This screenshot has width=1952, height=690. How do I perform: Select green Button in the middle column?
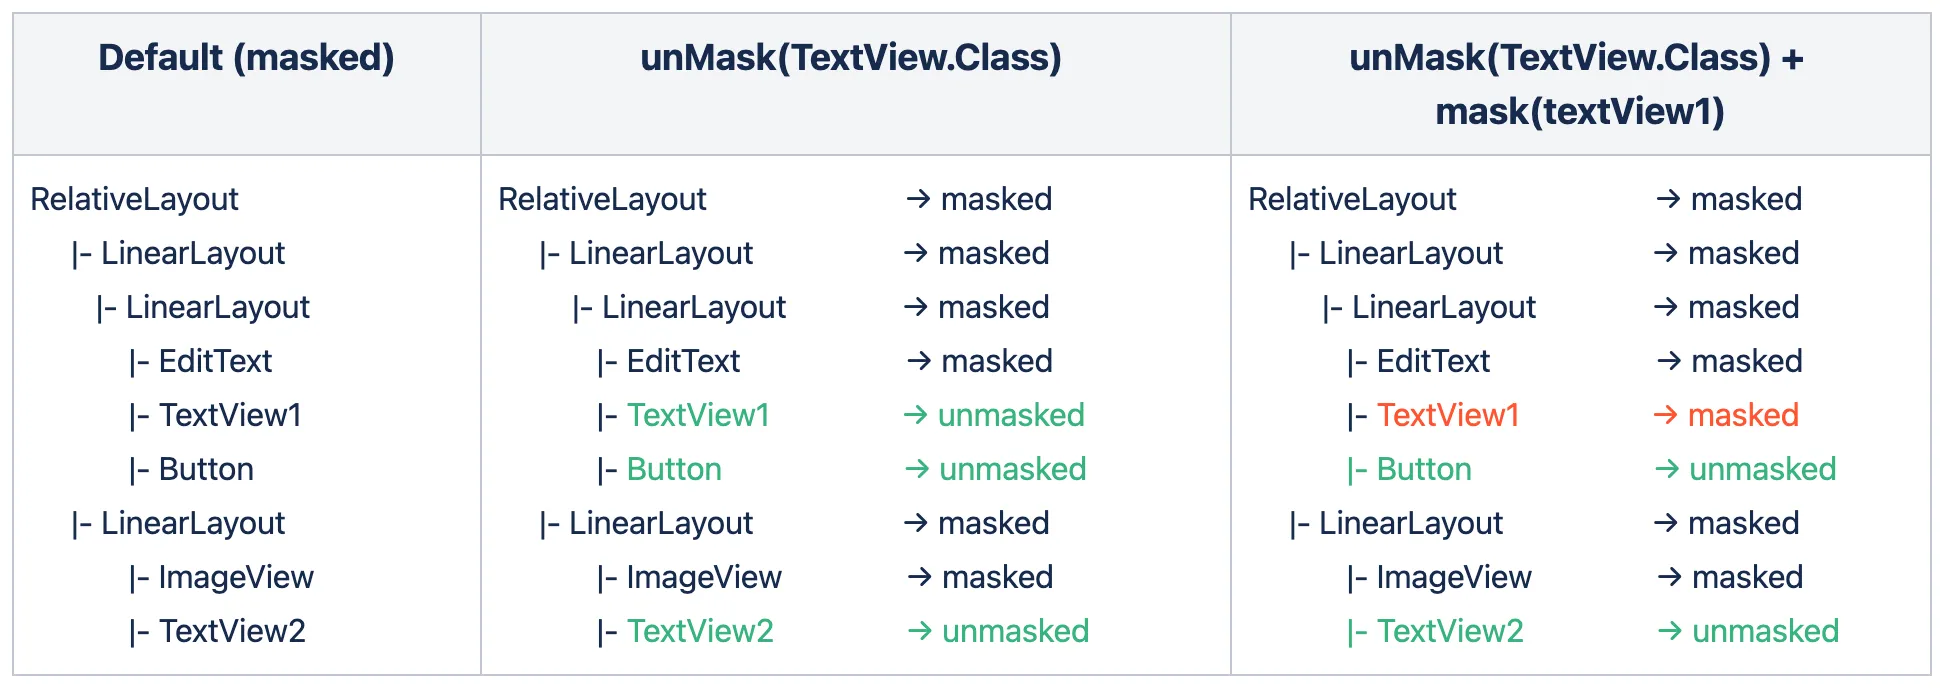[x=674, y=469]
